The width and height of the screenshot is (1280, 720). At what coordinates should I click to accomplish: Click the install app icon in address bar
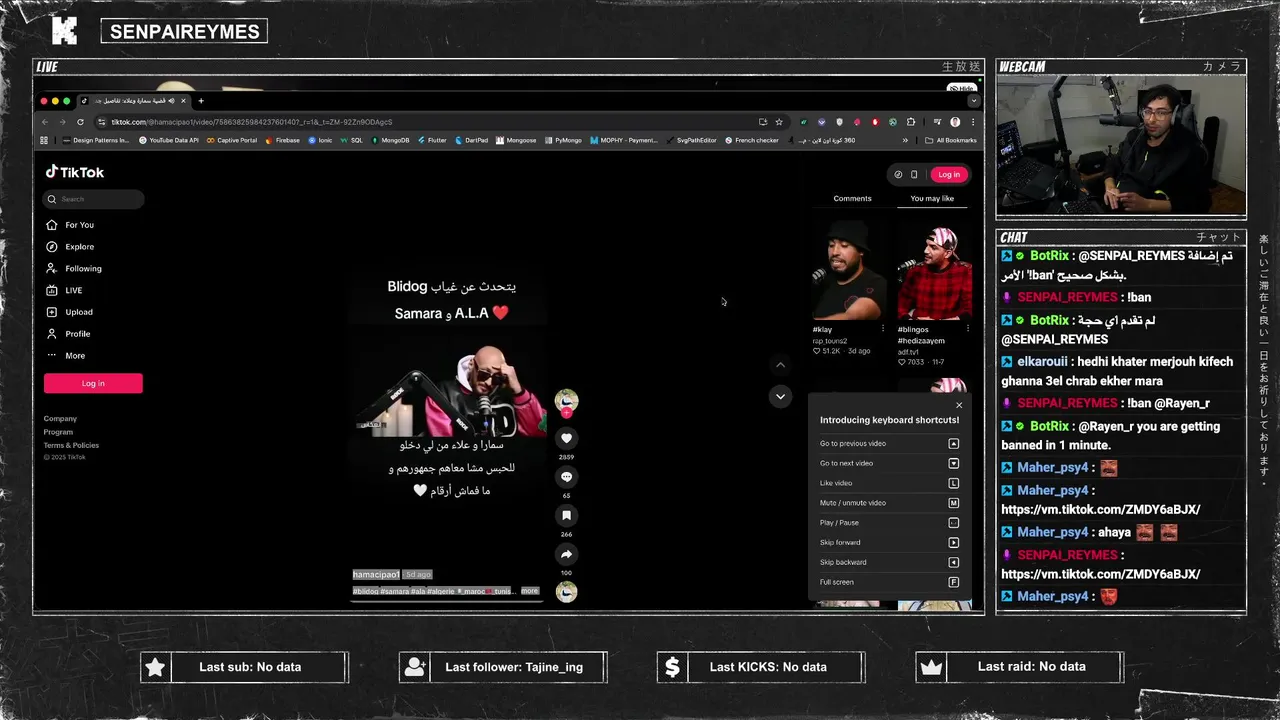(x=763, y=122)
